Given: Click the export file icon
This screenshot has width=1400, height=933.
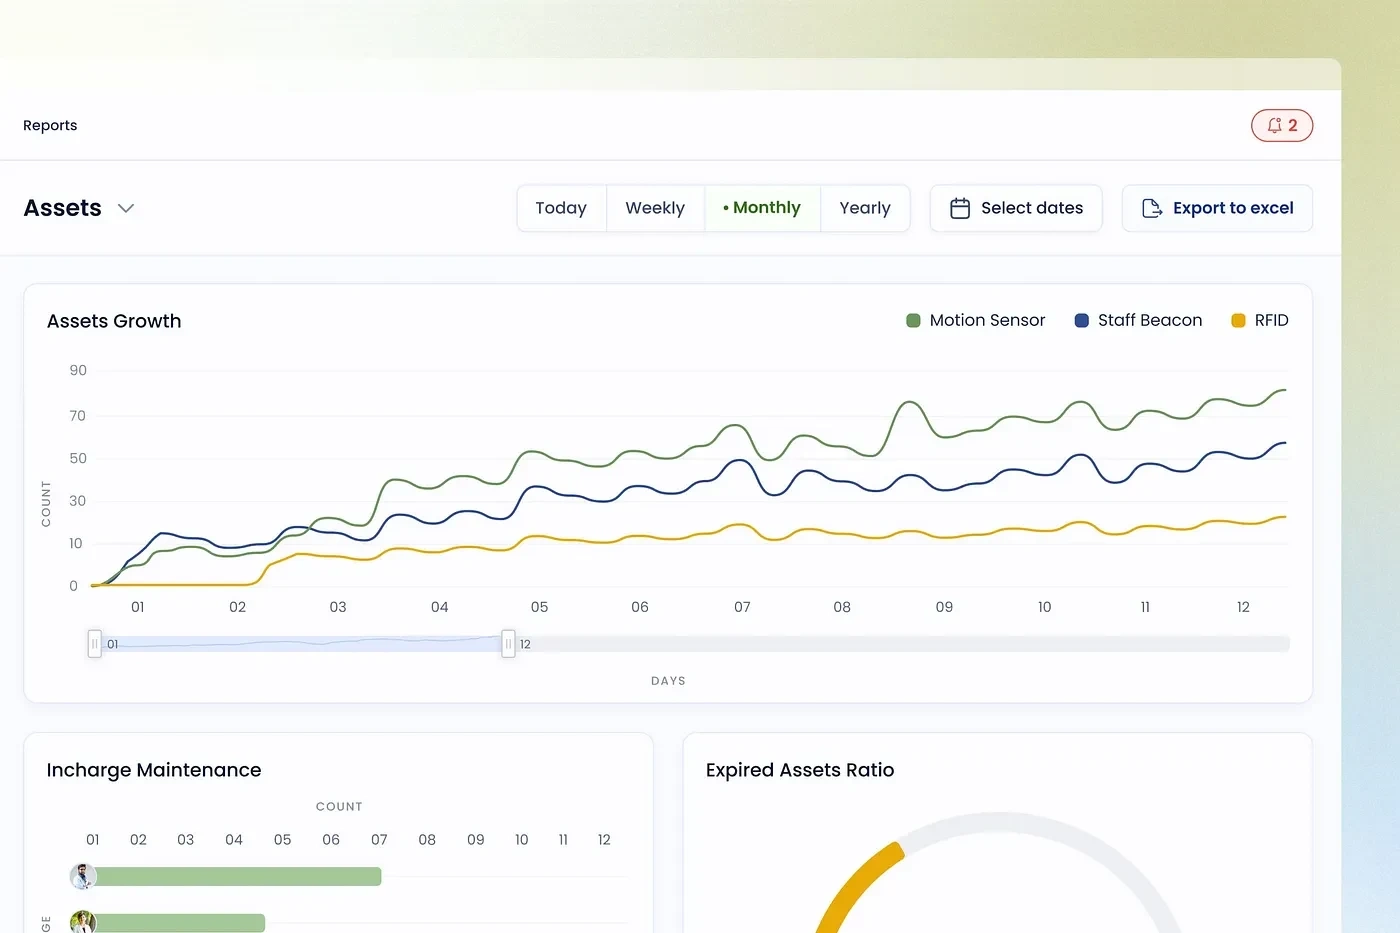Looking at the screenshot, I should pos(1152,208).
